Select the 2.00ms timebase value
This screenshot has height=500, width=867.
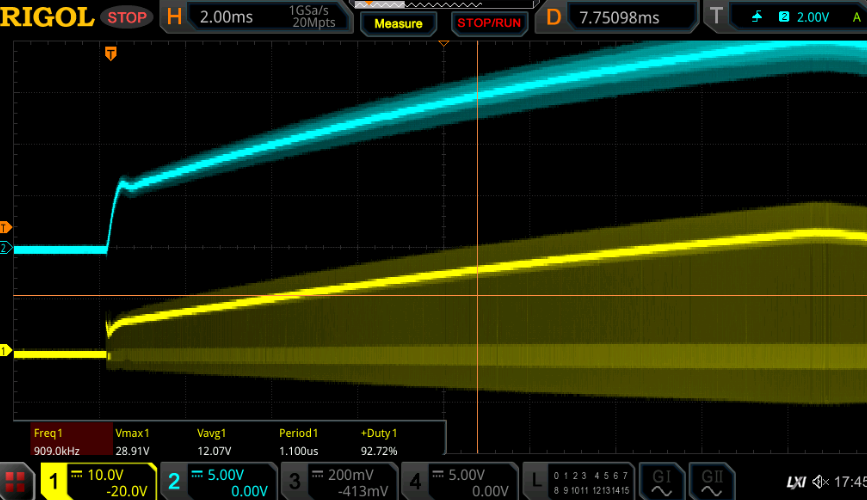(226, 17)
